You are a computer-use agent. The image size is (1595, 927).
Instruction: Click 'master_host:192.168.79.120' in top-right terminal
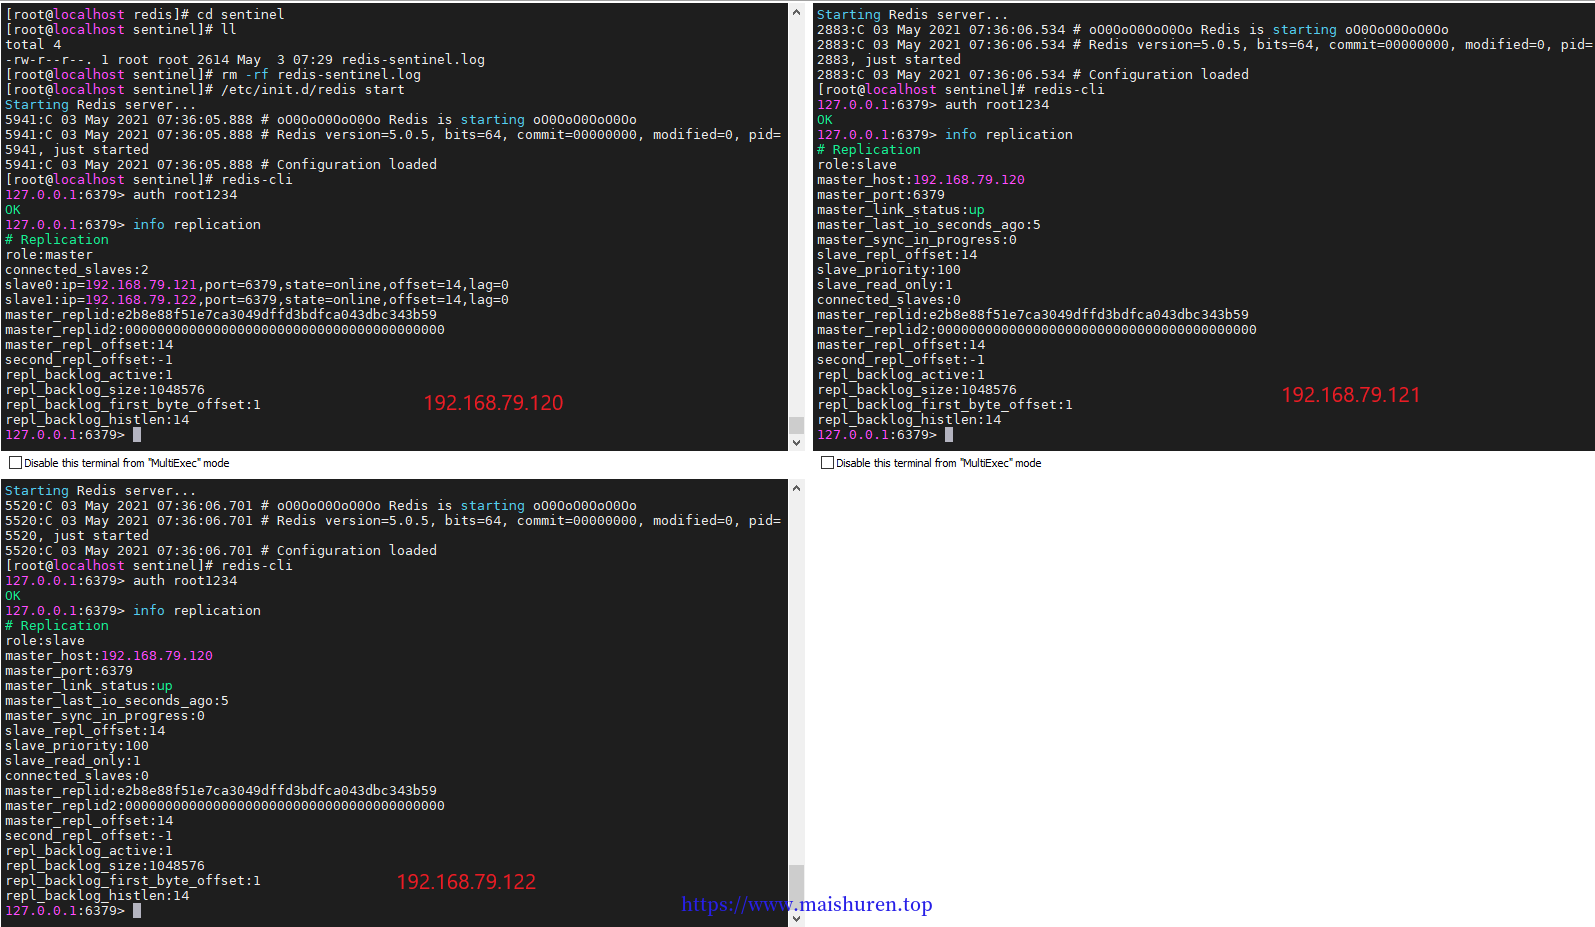[x=921, y=180]
